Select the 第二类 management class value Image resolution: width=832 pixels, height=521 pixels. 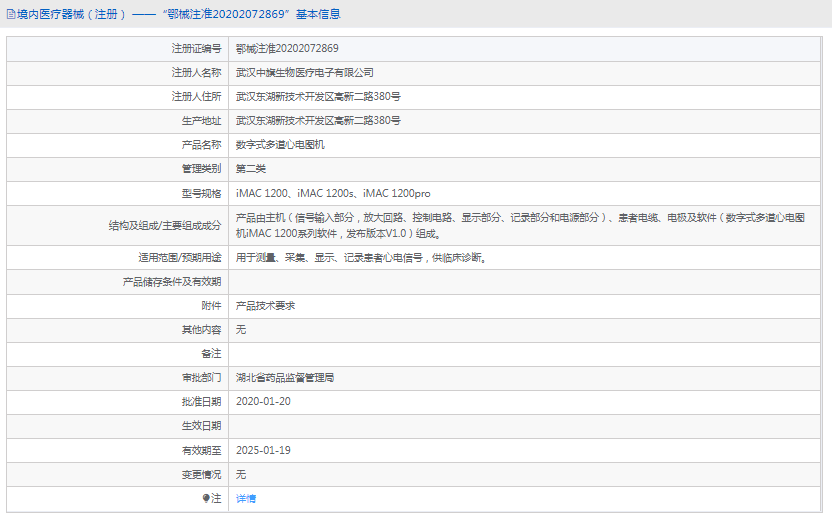[x=250, y=169]
